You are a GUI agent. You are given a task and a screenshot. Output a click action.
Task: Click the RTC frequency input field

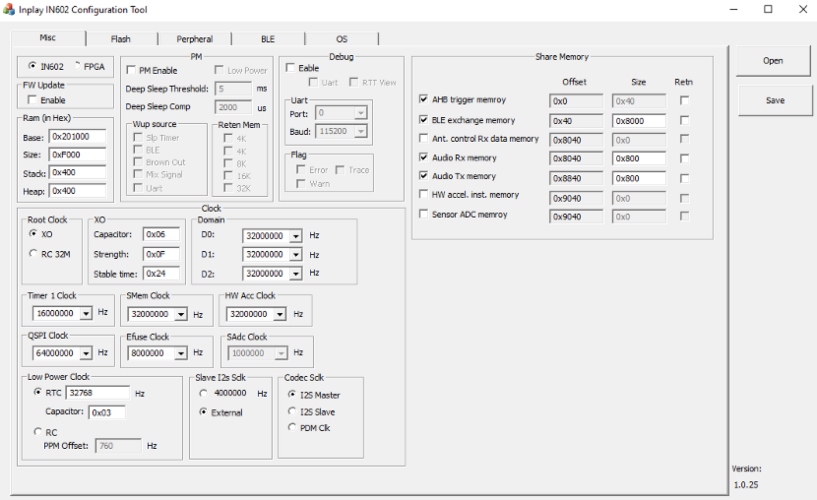[x=97, y=393]
